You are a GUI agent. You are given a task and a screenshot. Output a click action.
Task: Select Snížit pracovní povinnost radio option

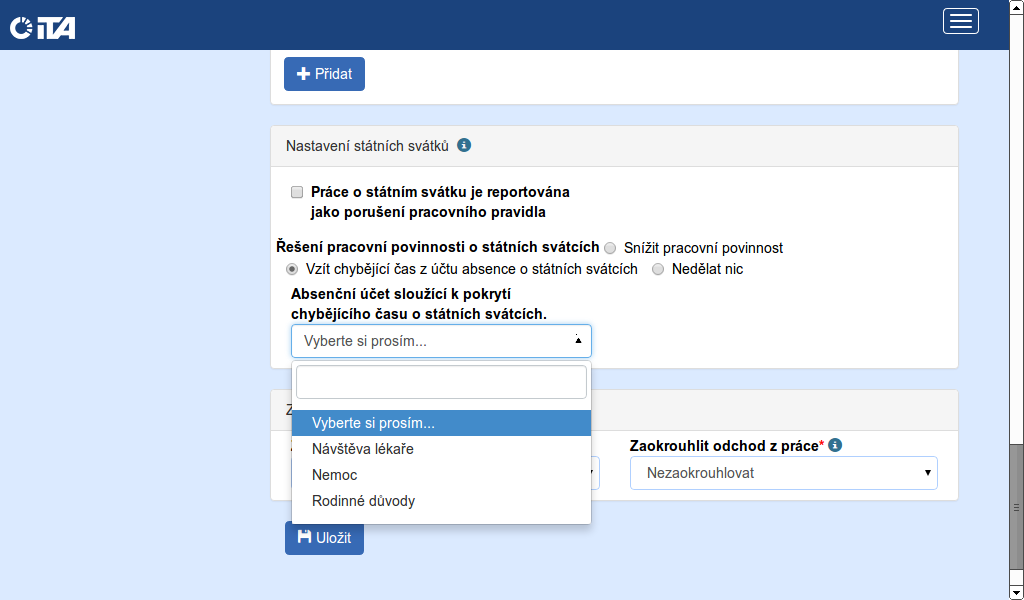click(610, 247)
